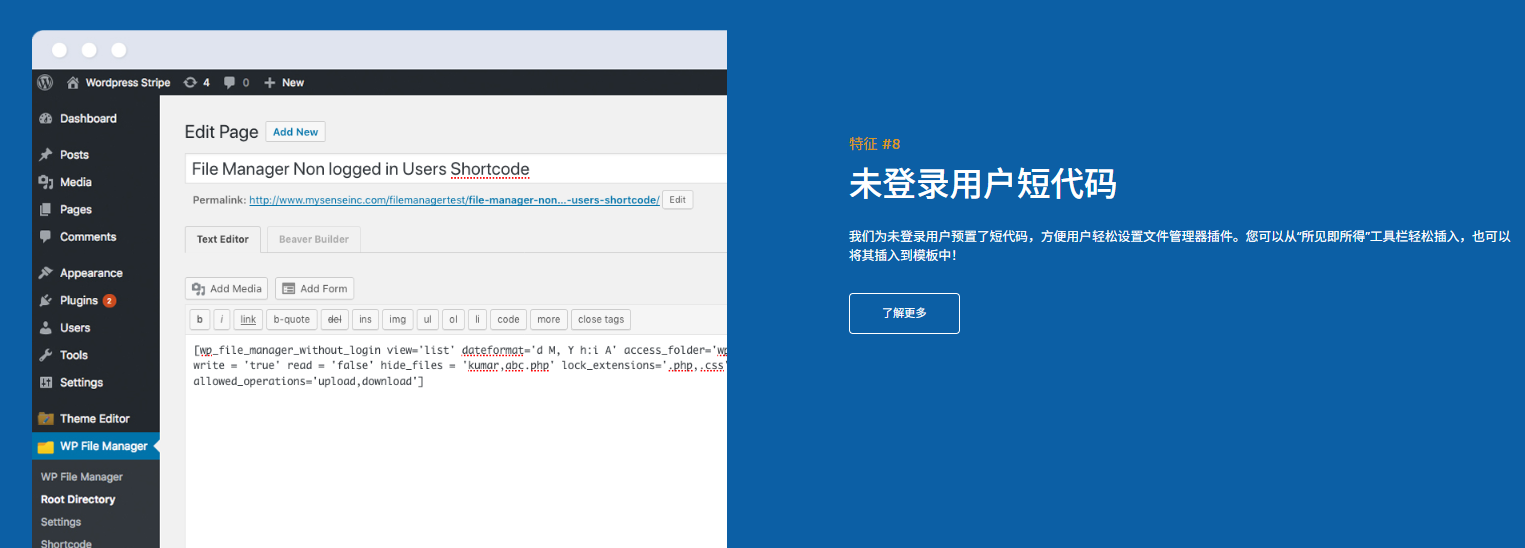Image resolution: width=1525 pixels, height=548 pixels.
Task: Click the WP File Manager yellow folder icon
Action: coord(45,446)
